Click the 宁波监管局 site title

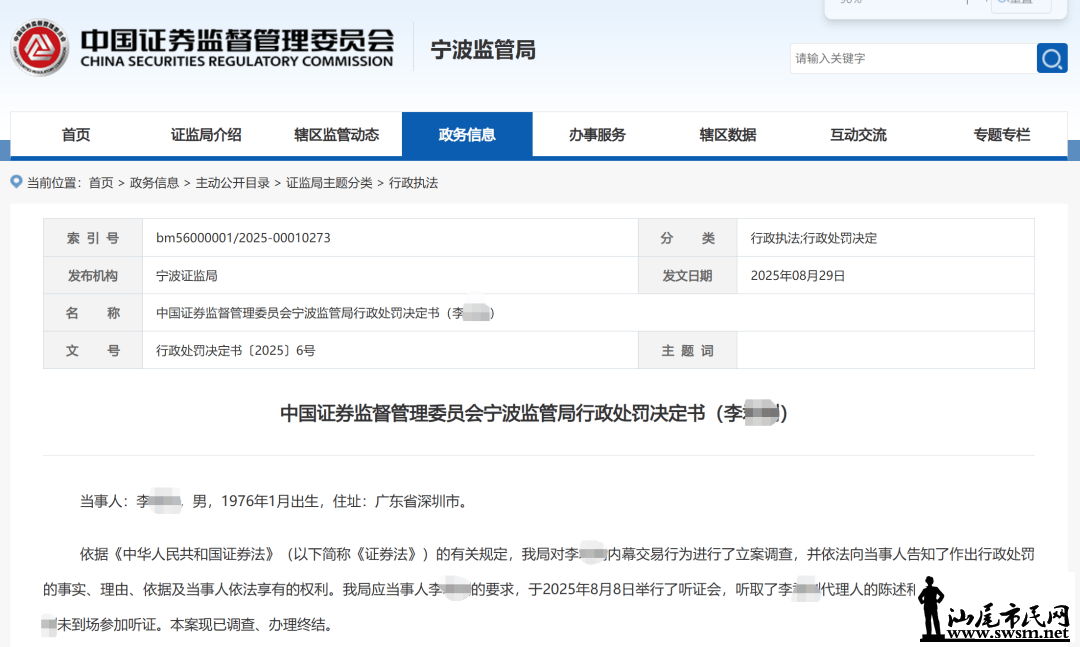(482, 49)
